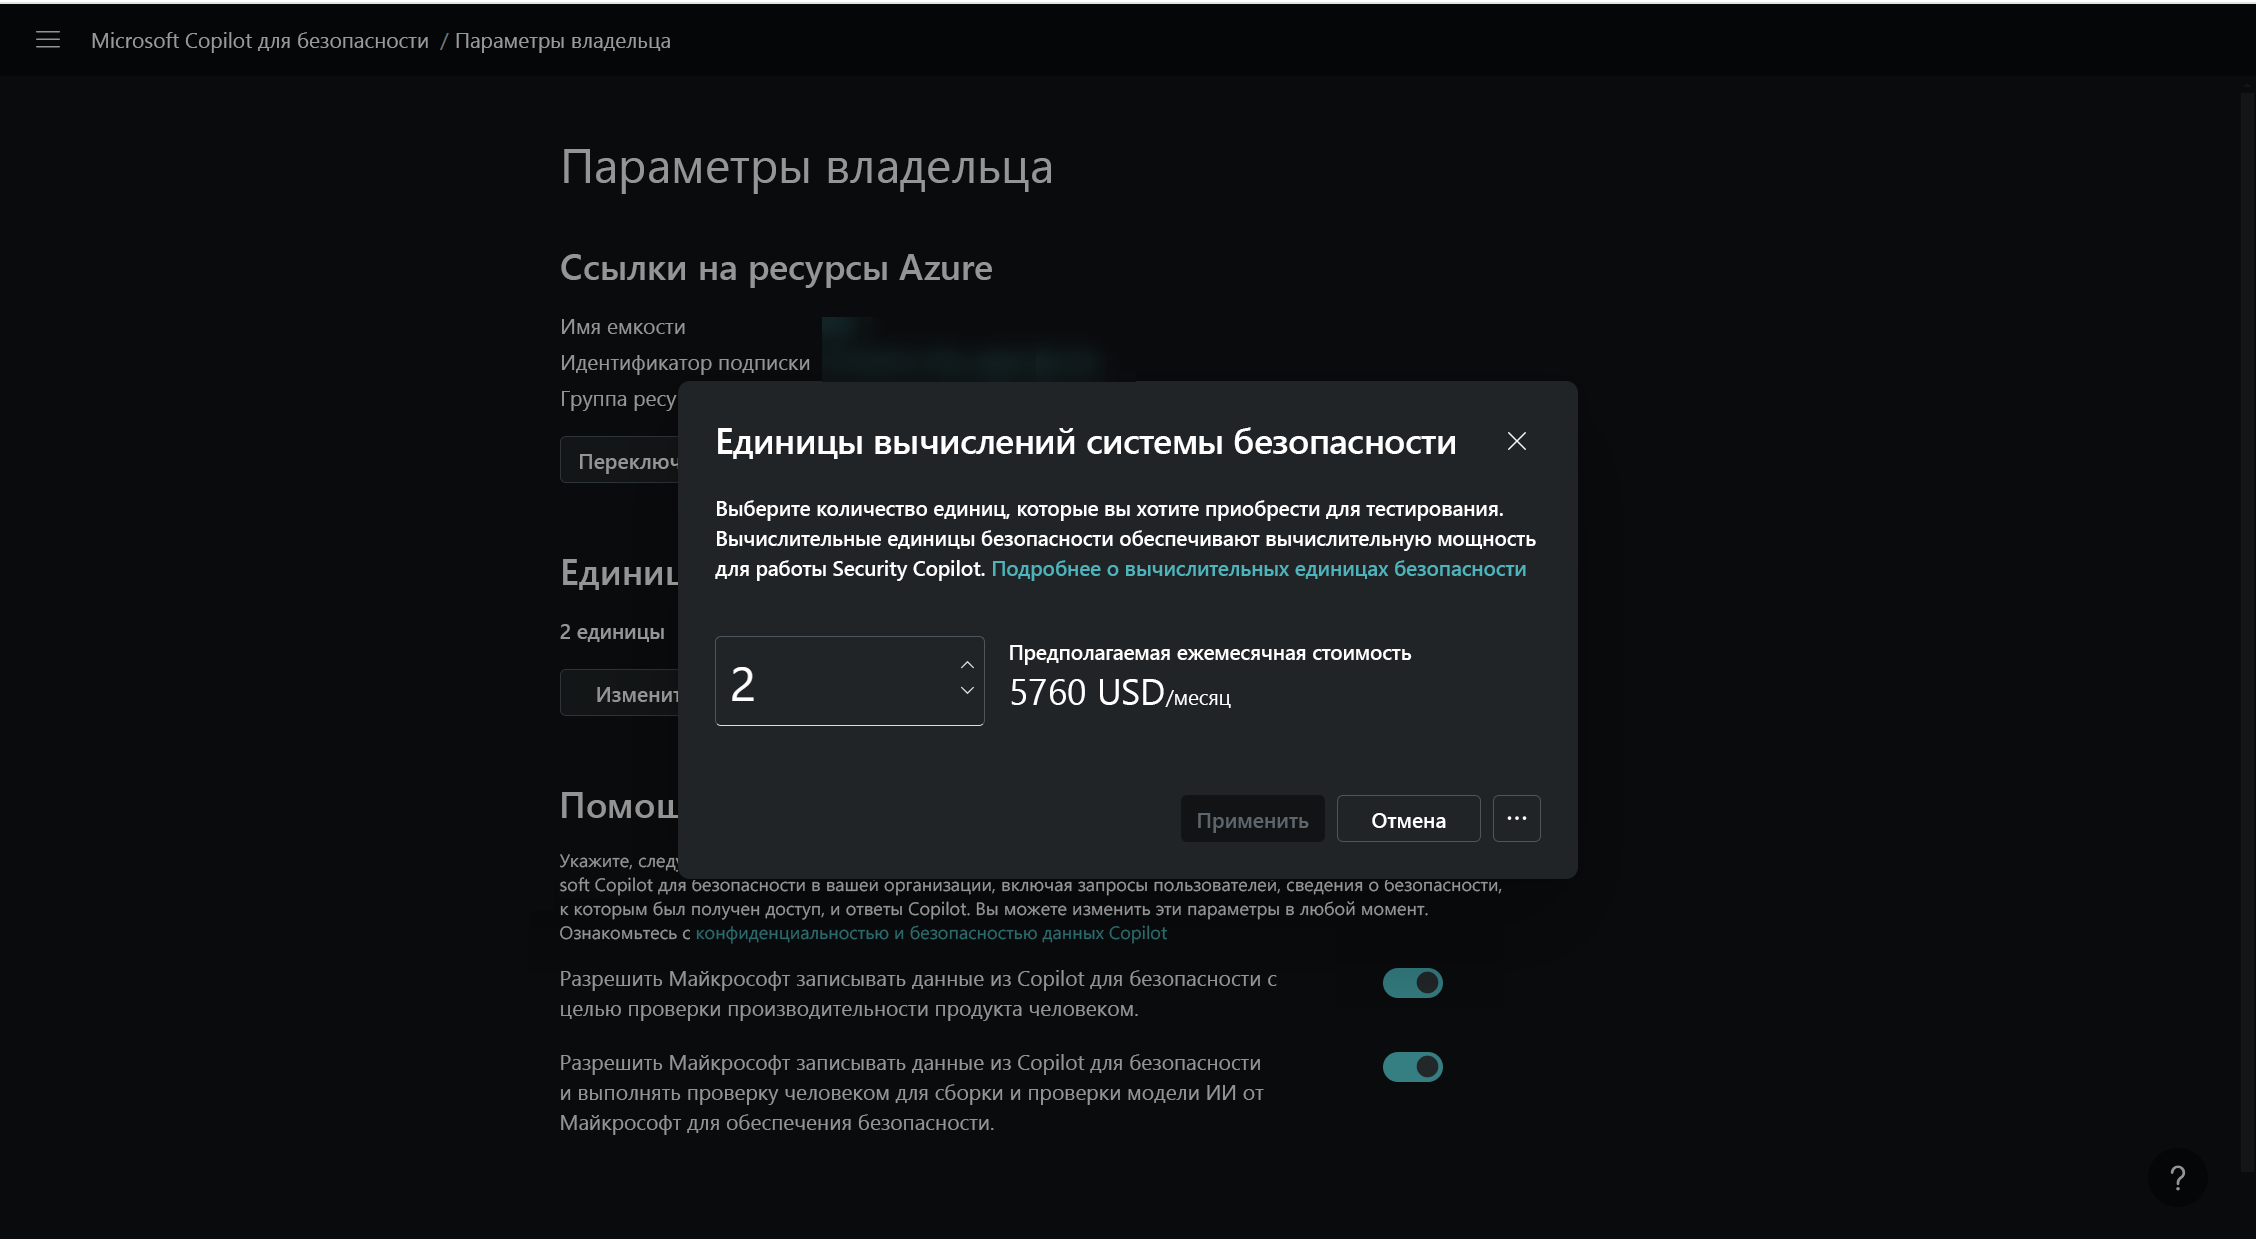Screen dimensions: 2256x1239
Task: Click the Переключ… button under Azure resources
Action: (x=620, y=460)
